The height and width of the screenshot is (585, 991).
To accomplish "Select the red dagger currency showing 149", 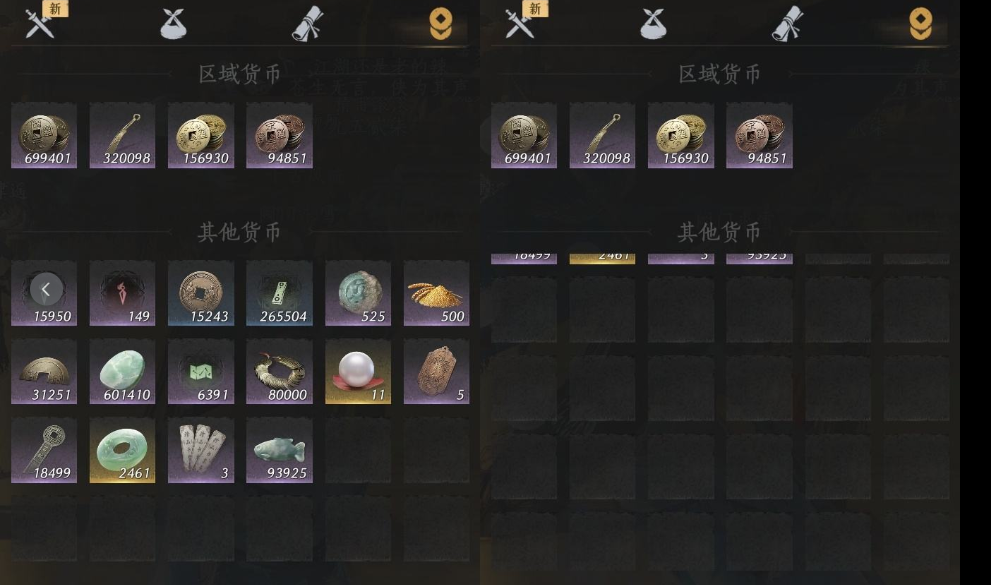I will point(123,293).
